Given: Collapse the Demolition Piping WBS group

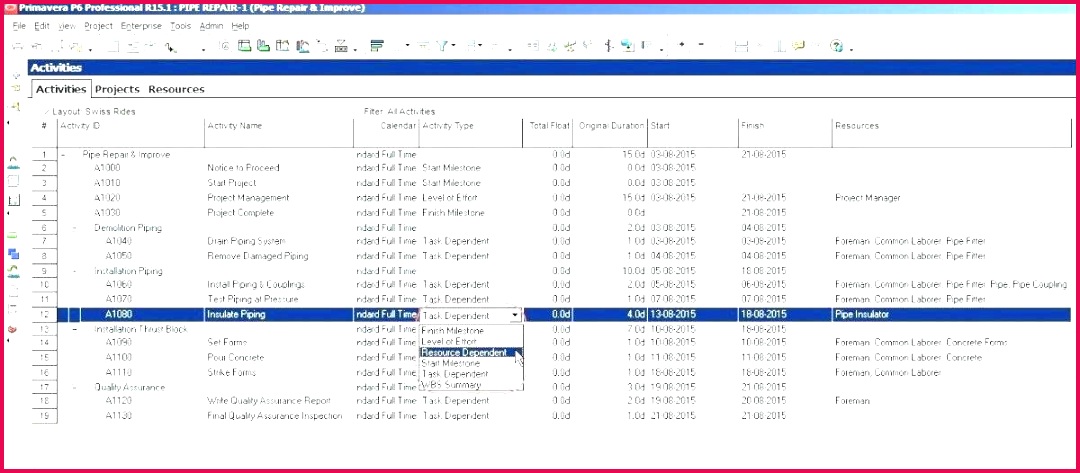Looking at the screenshot, I should click(x=75, y=228).
